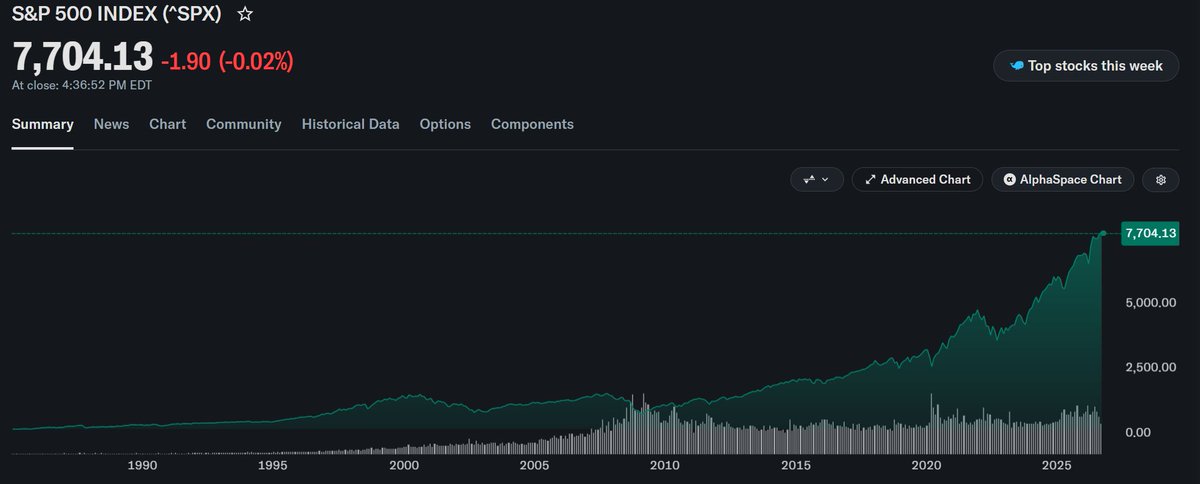Click the 1995 label on time axis
This screenshot has width=1200, height=484.
[x=273, y=466]
